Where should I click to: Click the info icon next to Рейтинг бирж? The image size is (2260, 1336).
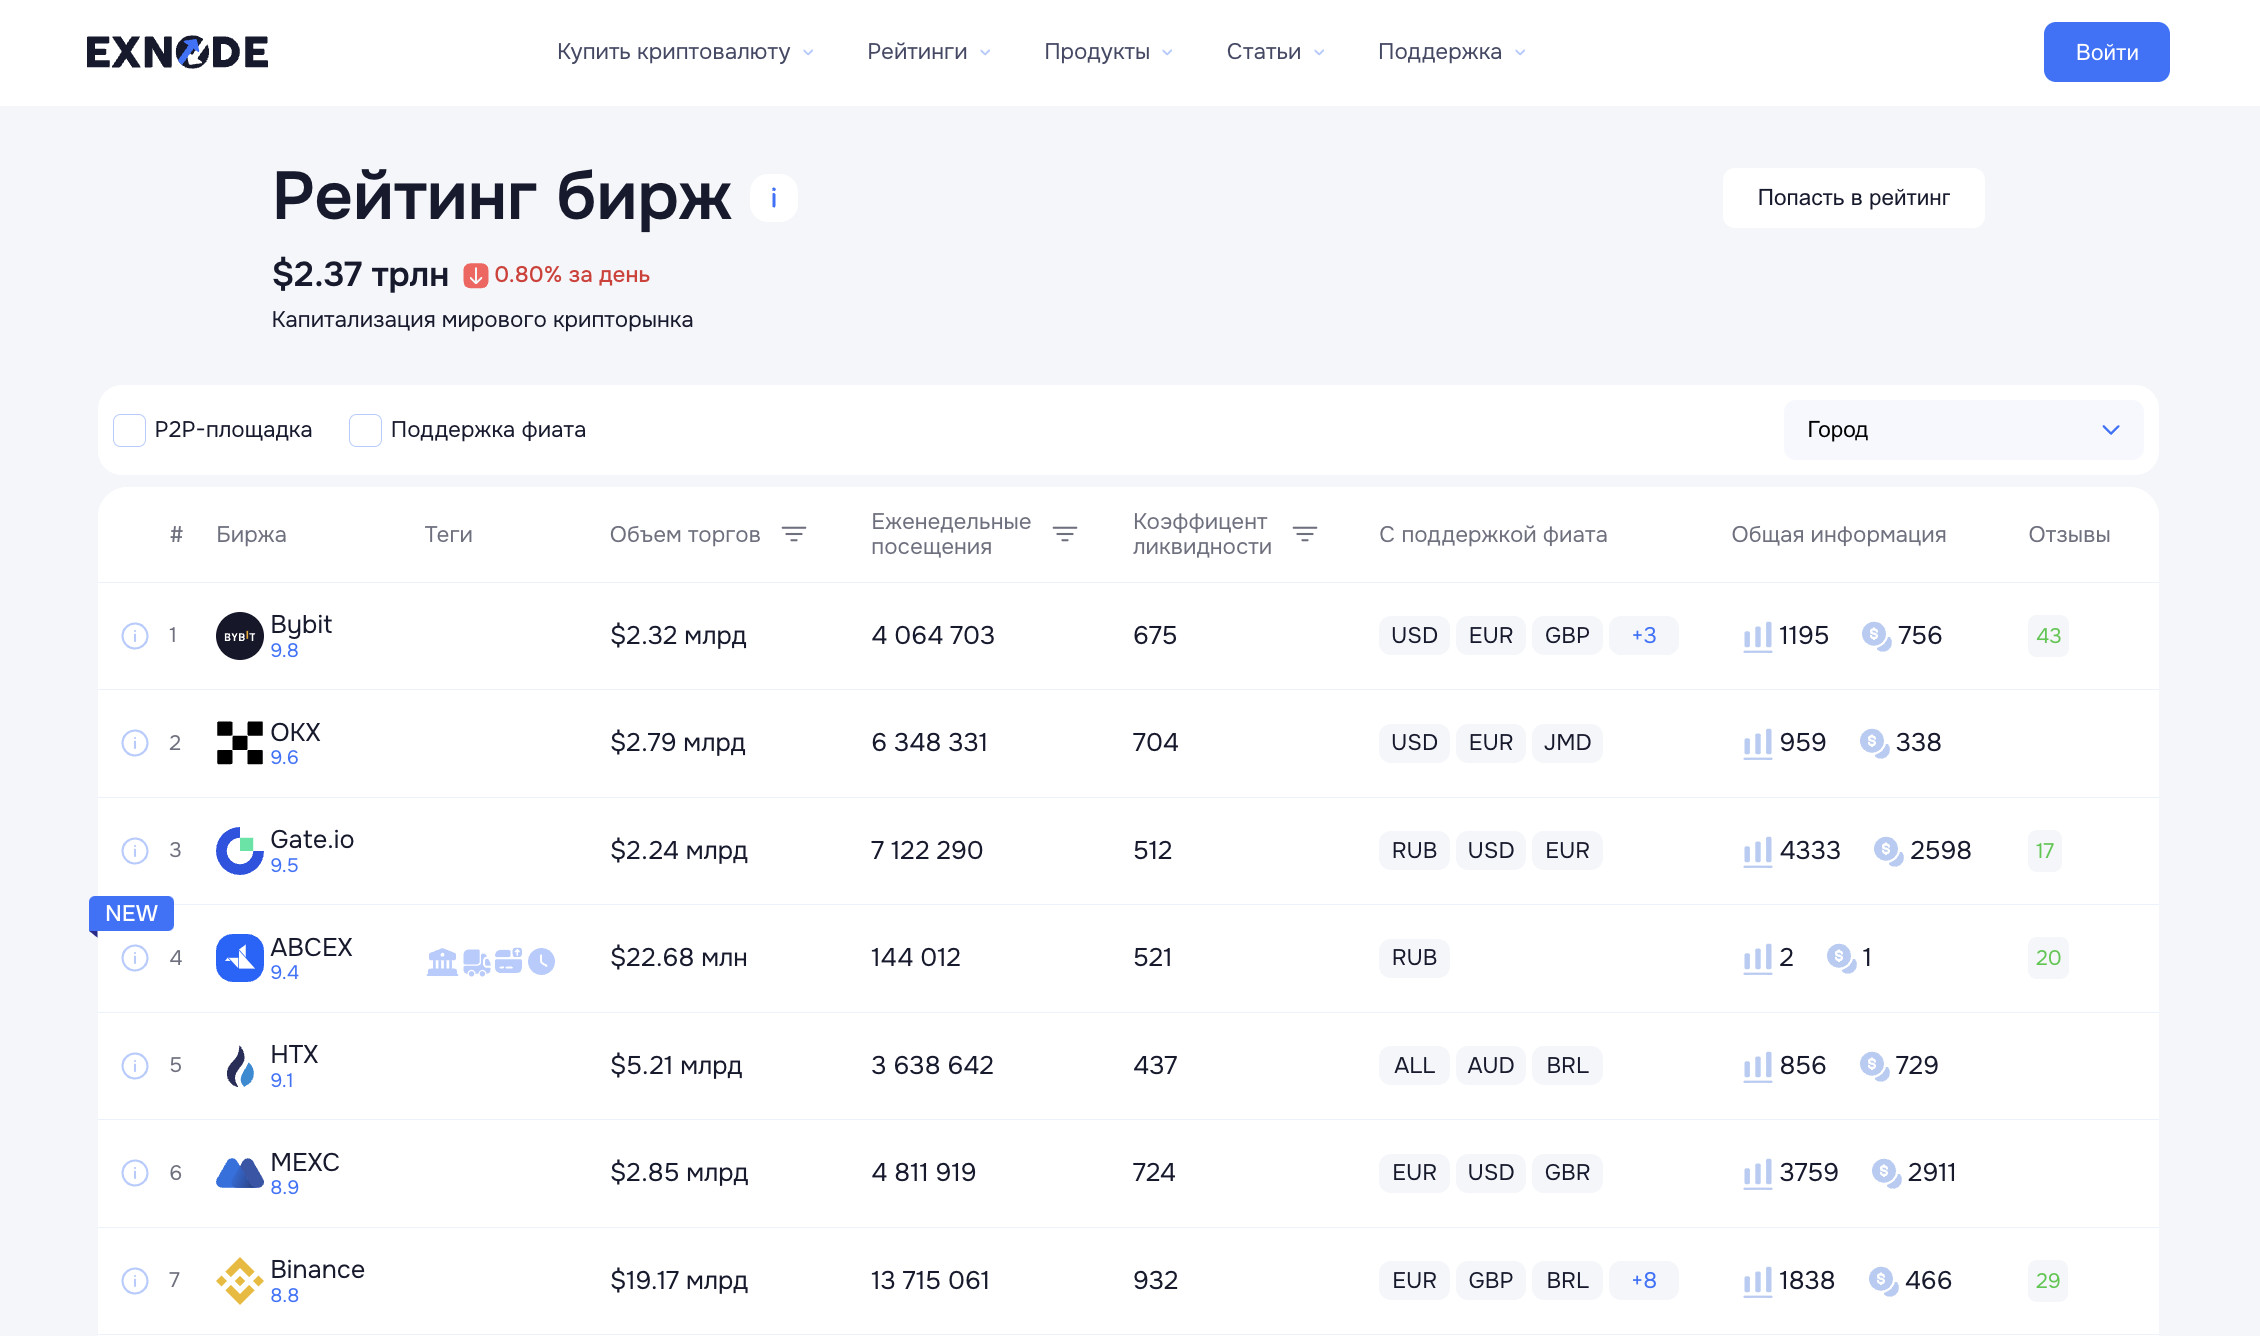click(x=773, y=198)
